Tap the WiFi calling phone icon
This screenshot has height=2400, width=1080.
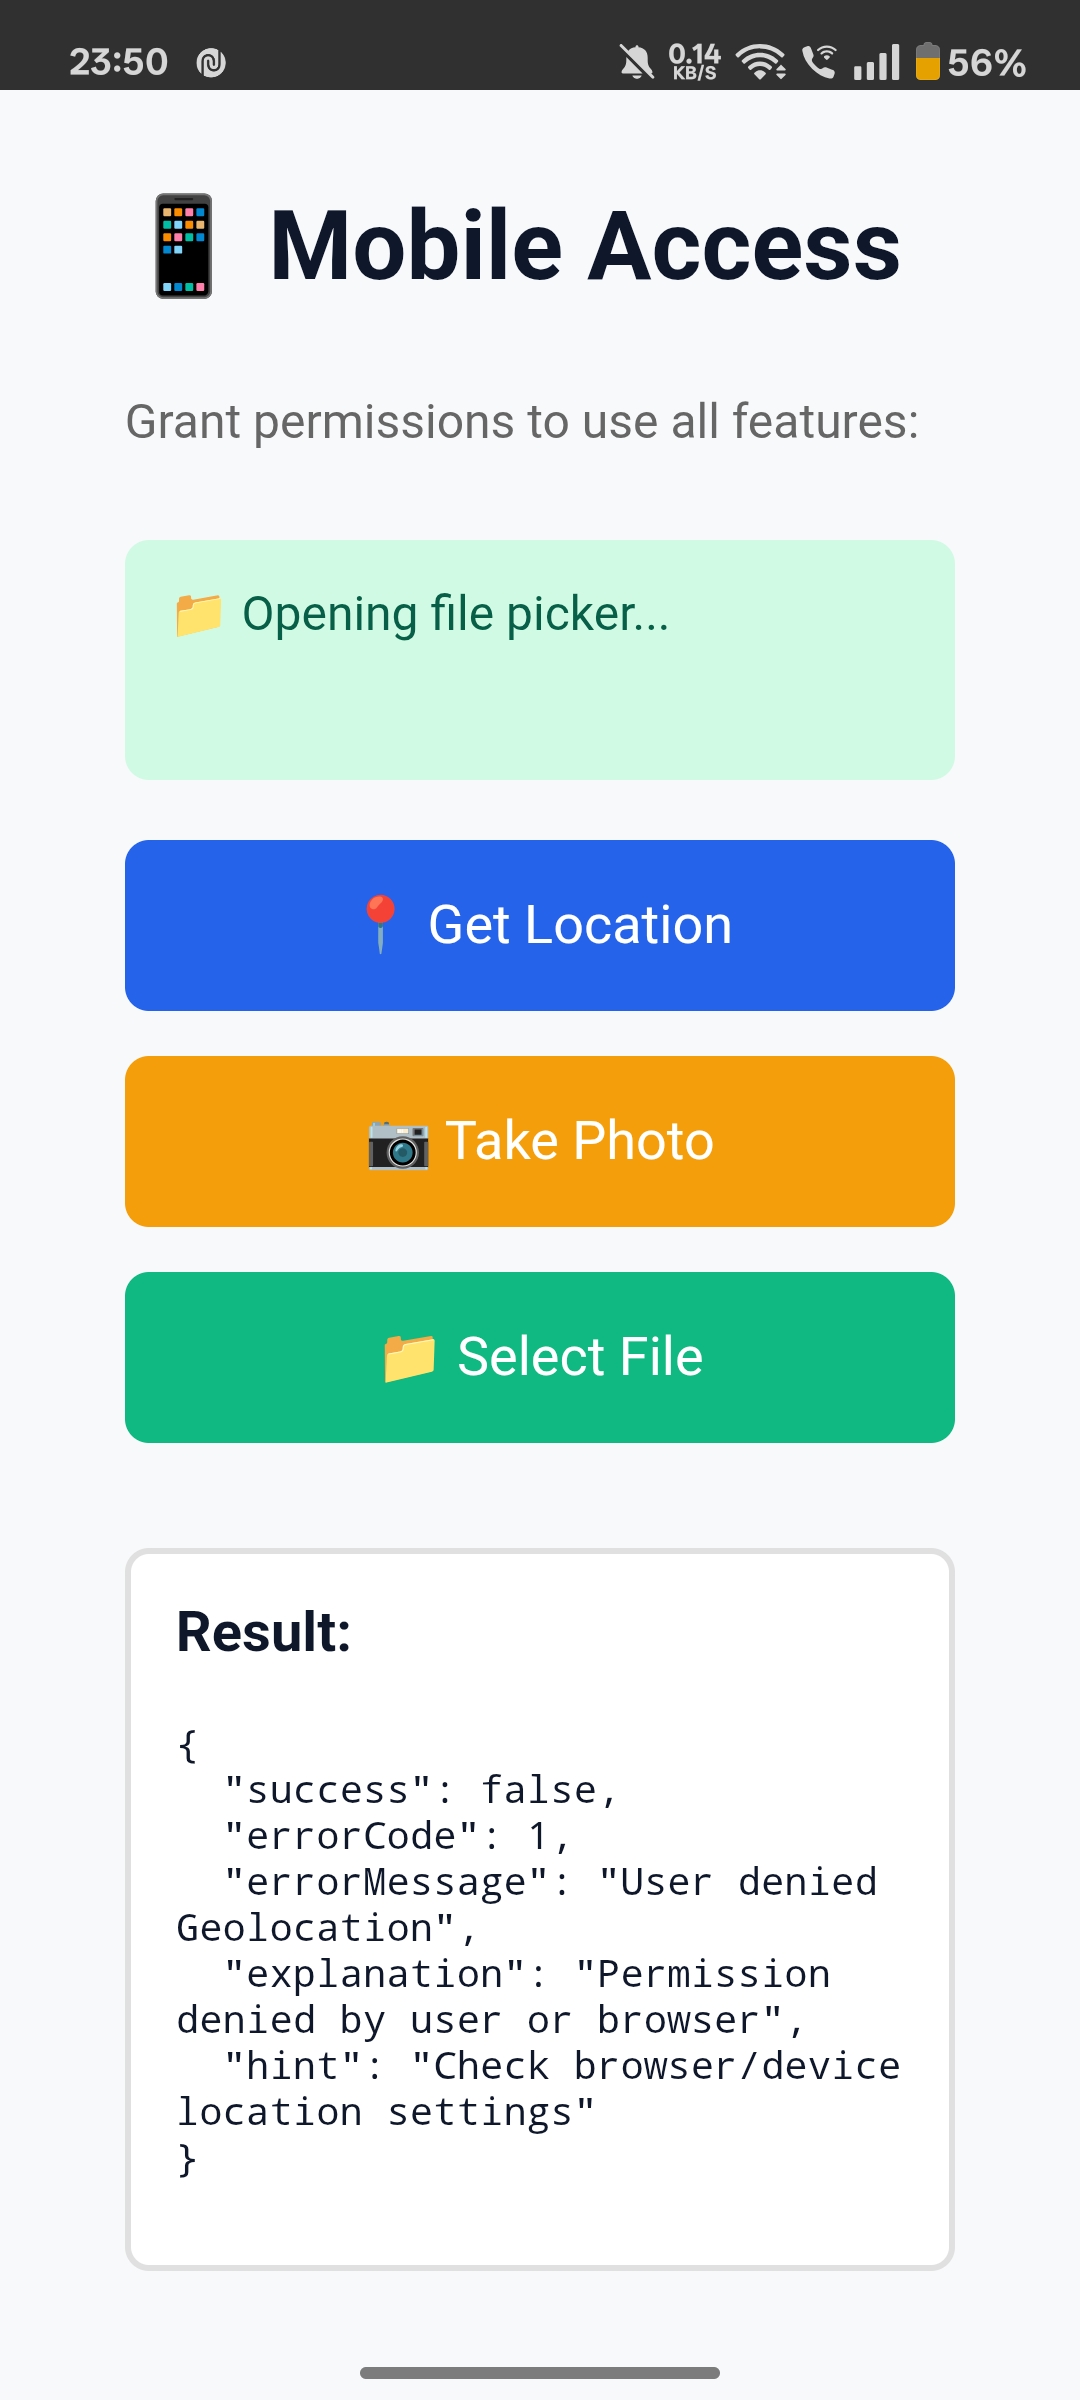(820, 62)
